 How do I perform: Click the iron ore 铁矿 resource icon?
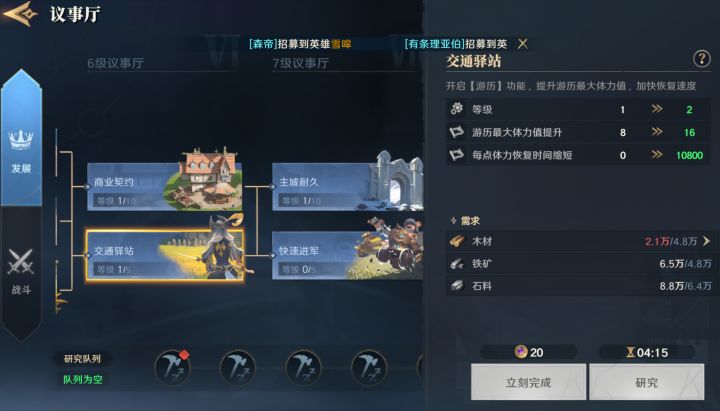457,264
